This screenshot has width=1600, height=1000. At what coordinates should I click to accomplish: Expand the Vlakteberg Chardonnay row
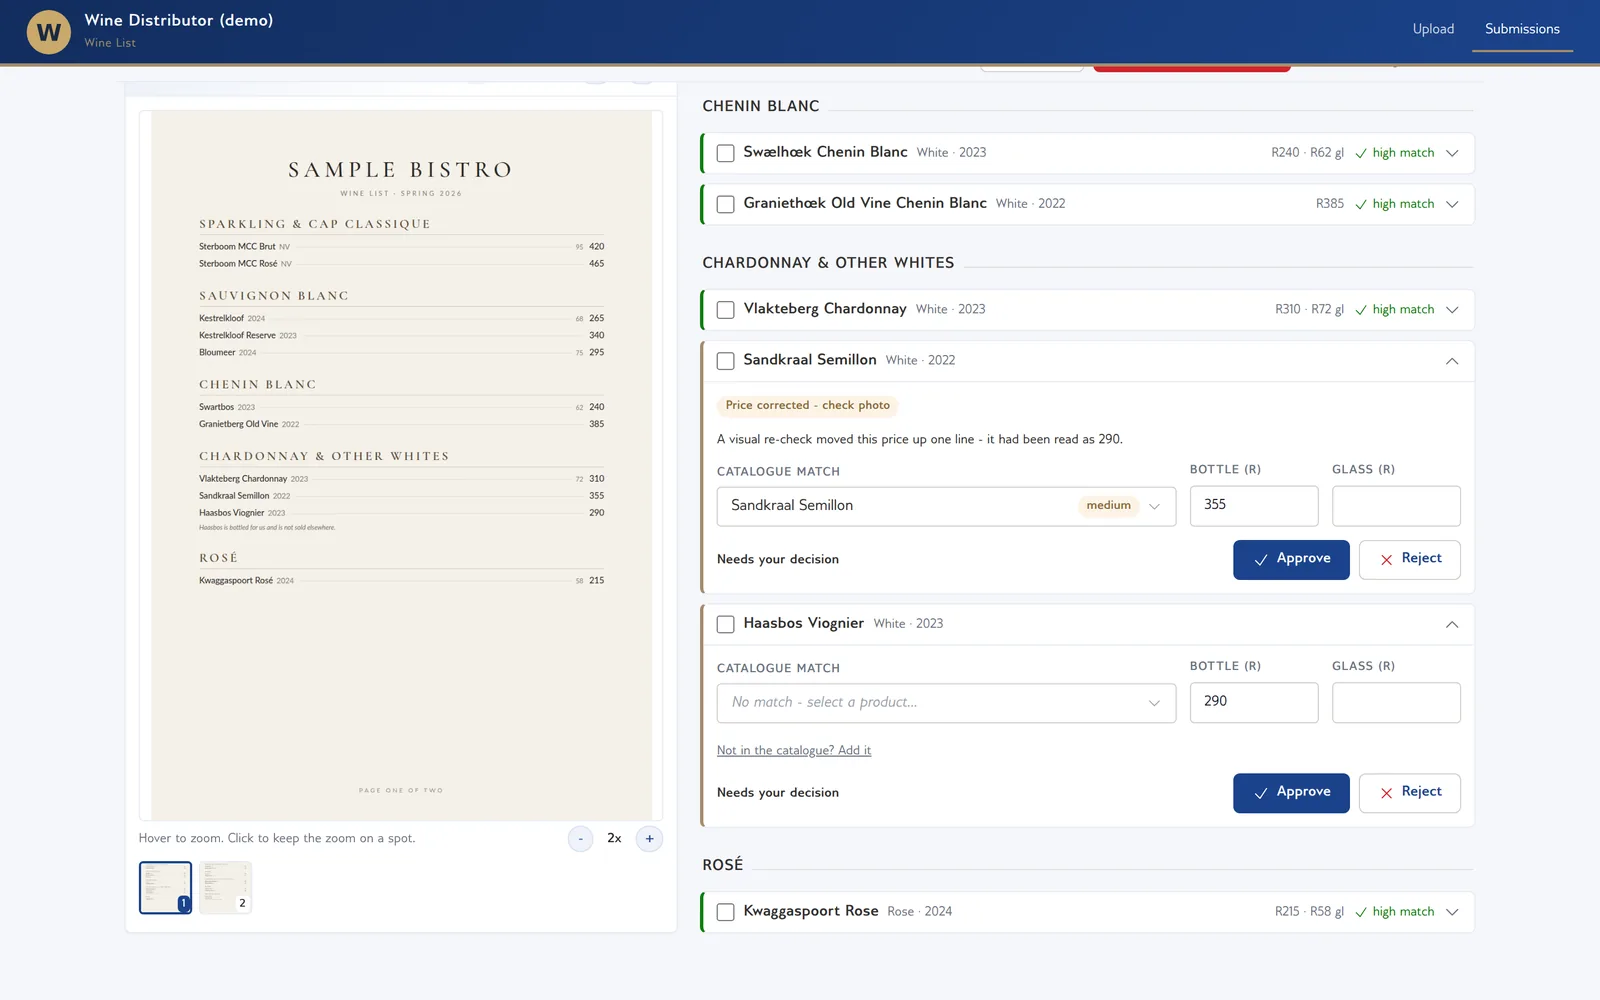tap(1452, 310)
